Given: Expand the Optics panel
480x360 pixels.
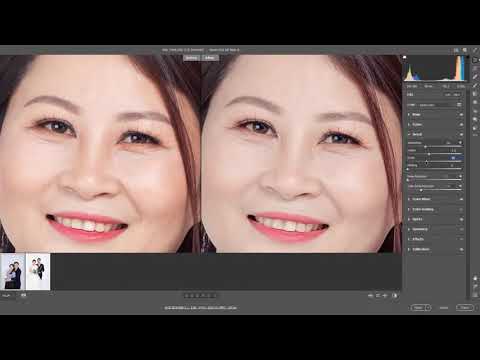Looking at the screenshot, I should tap(409, 219).
